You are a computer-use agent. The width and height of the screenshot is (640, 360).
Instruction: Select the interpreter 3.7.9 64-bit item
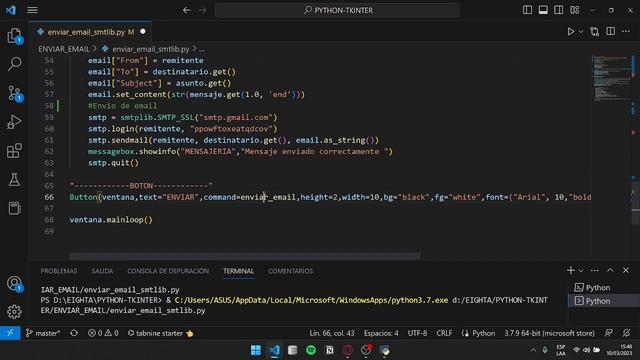549,333
